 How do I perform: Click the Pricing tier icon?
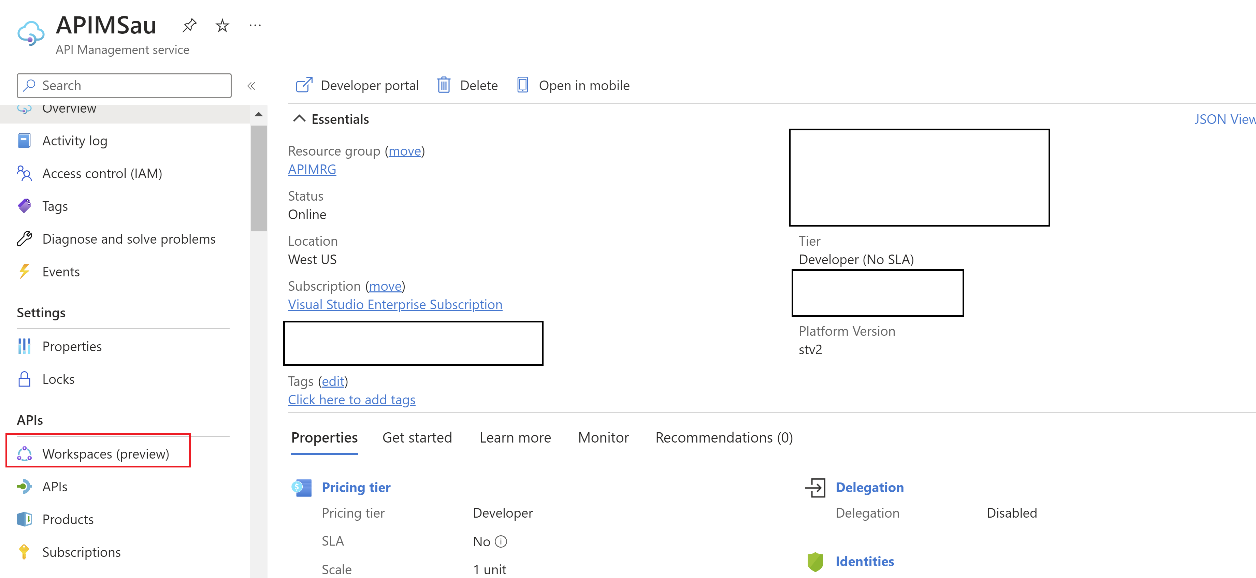(301, 488)
